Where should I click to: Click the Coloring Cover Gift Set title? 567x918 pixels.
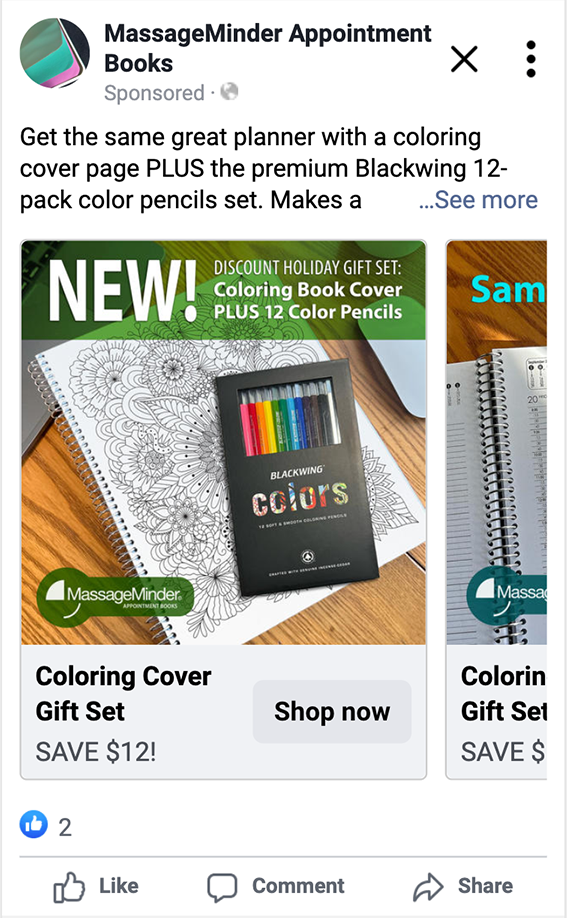pos(123,694)
